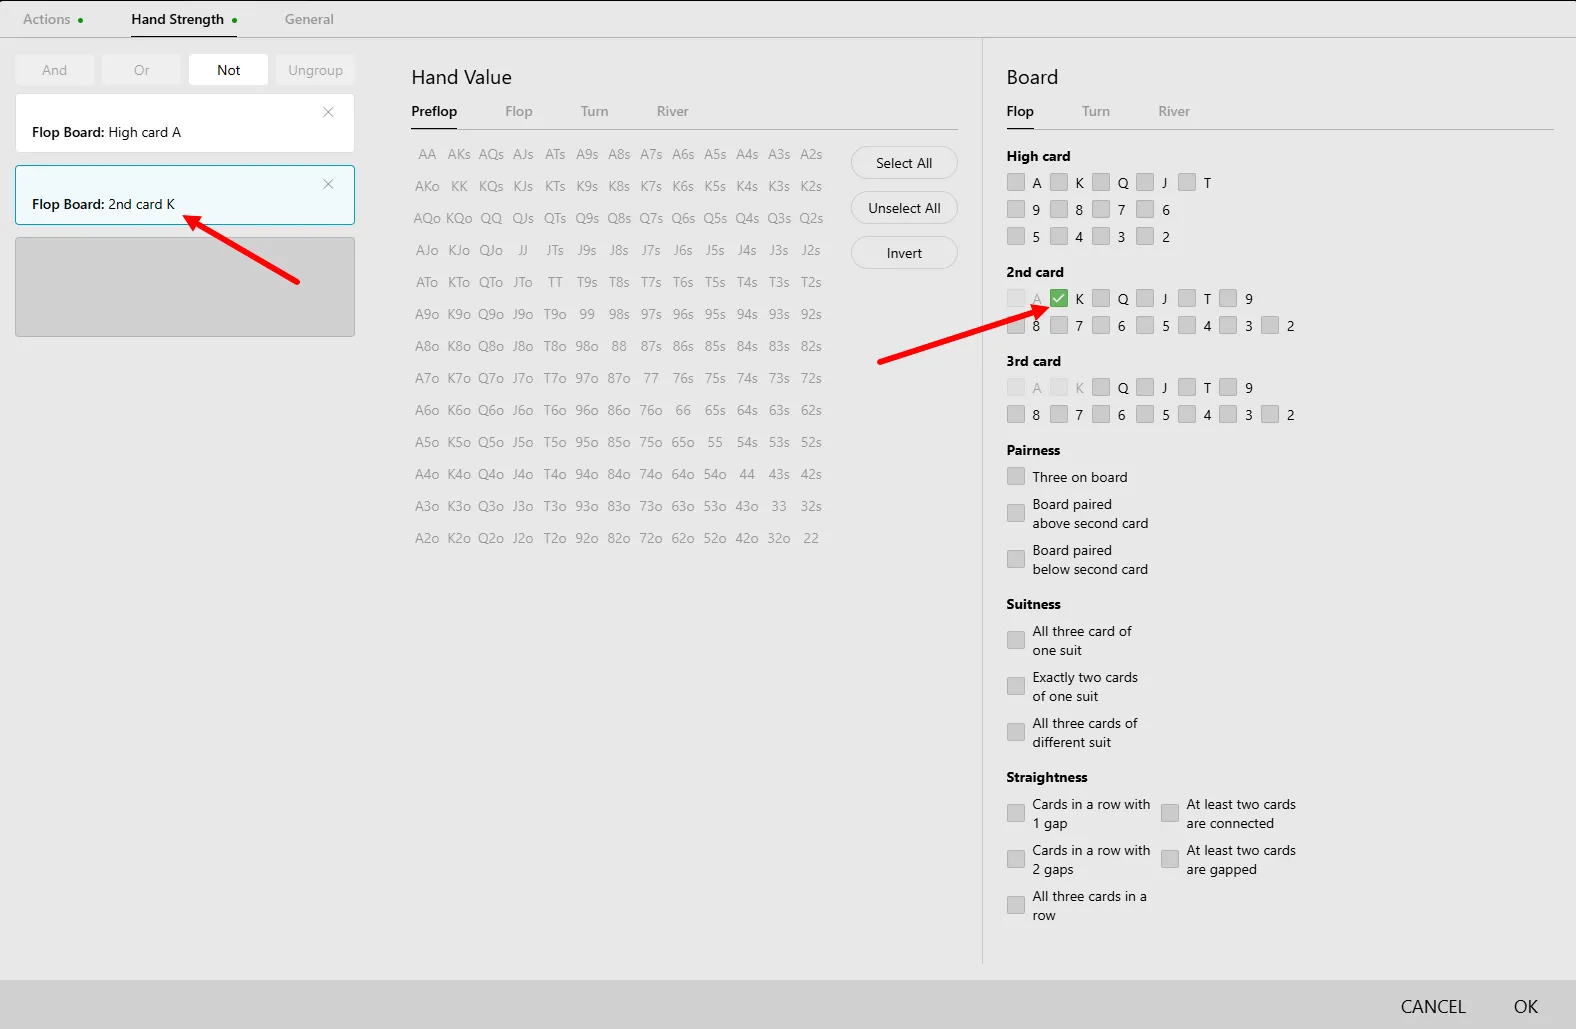Switch Board section to Turn tab
This screenshot has width=1576, height=1029.
point(1095,111)
